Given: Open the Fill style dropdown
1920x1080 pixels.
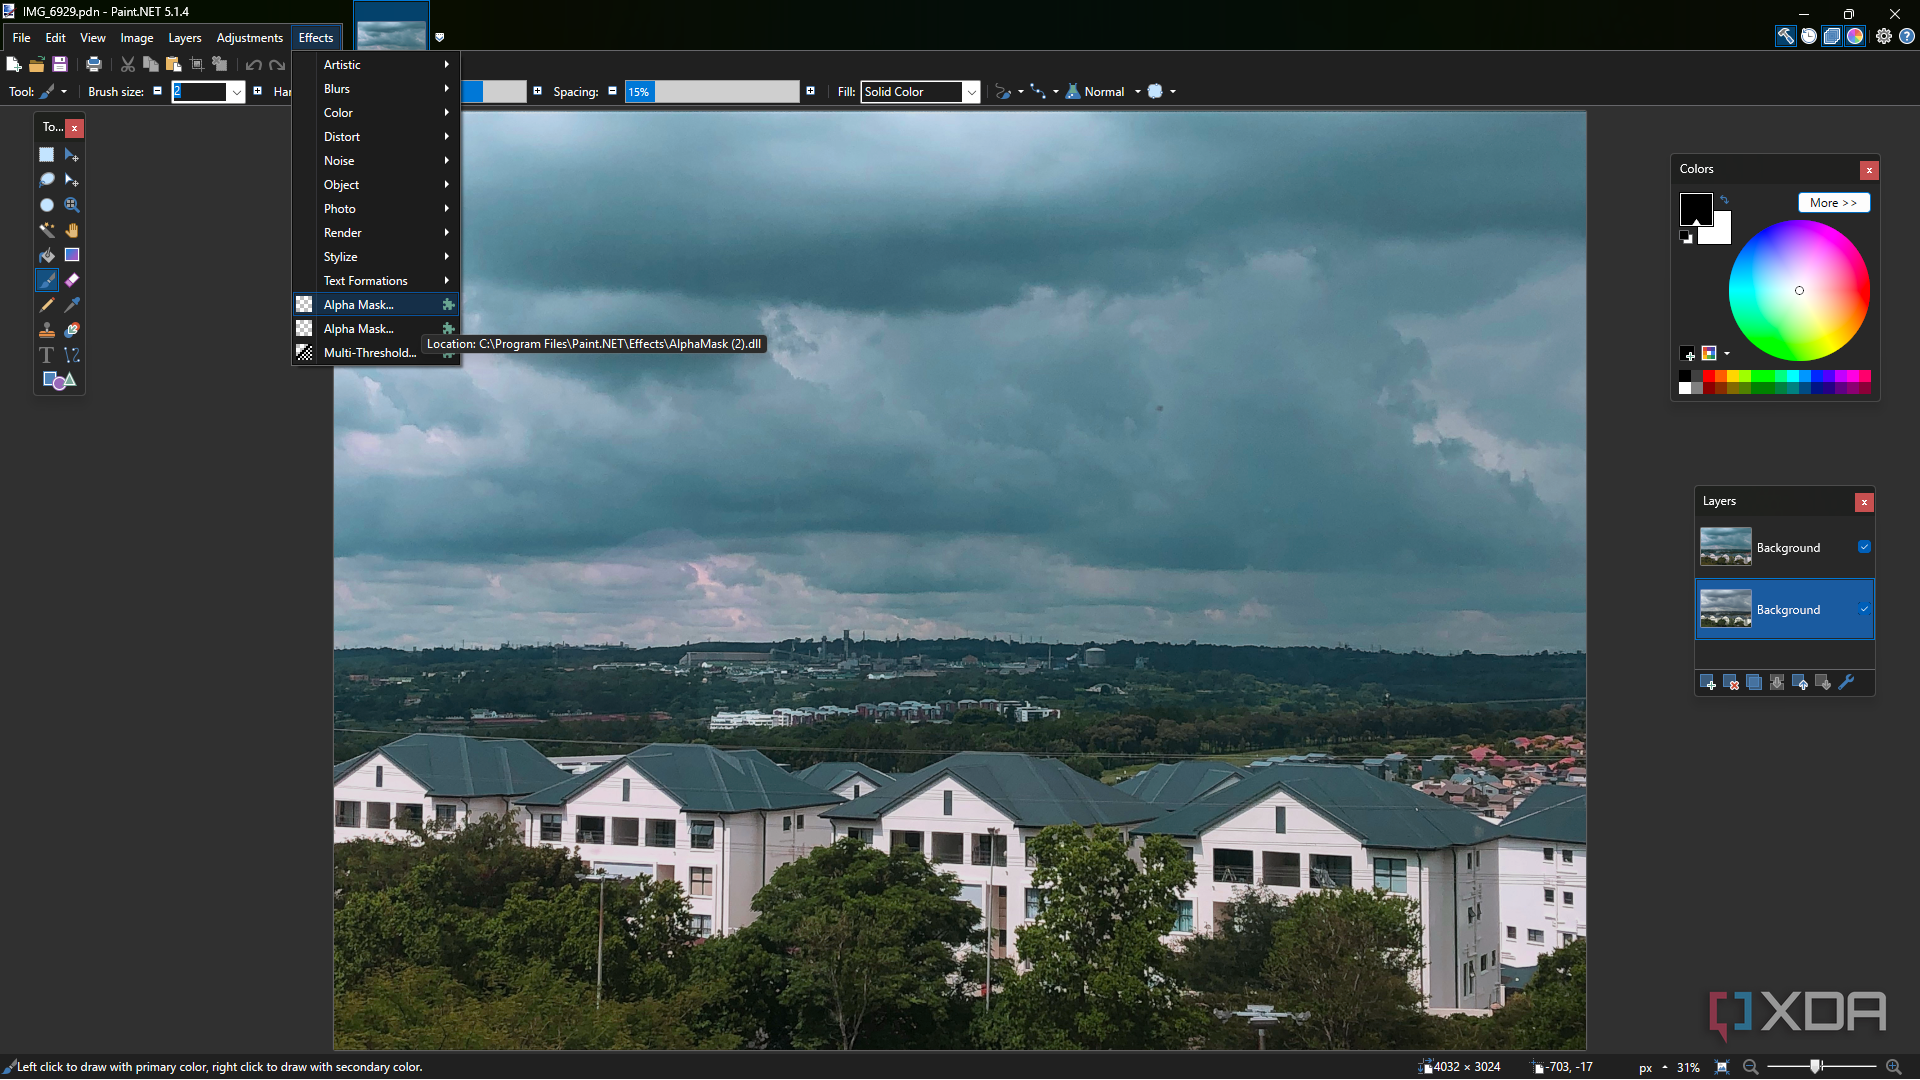Looking at the screenshot, I should pyautogui.click(x=970, y=92).
